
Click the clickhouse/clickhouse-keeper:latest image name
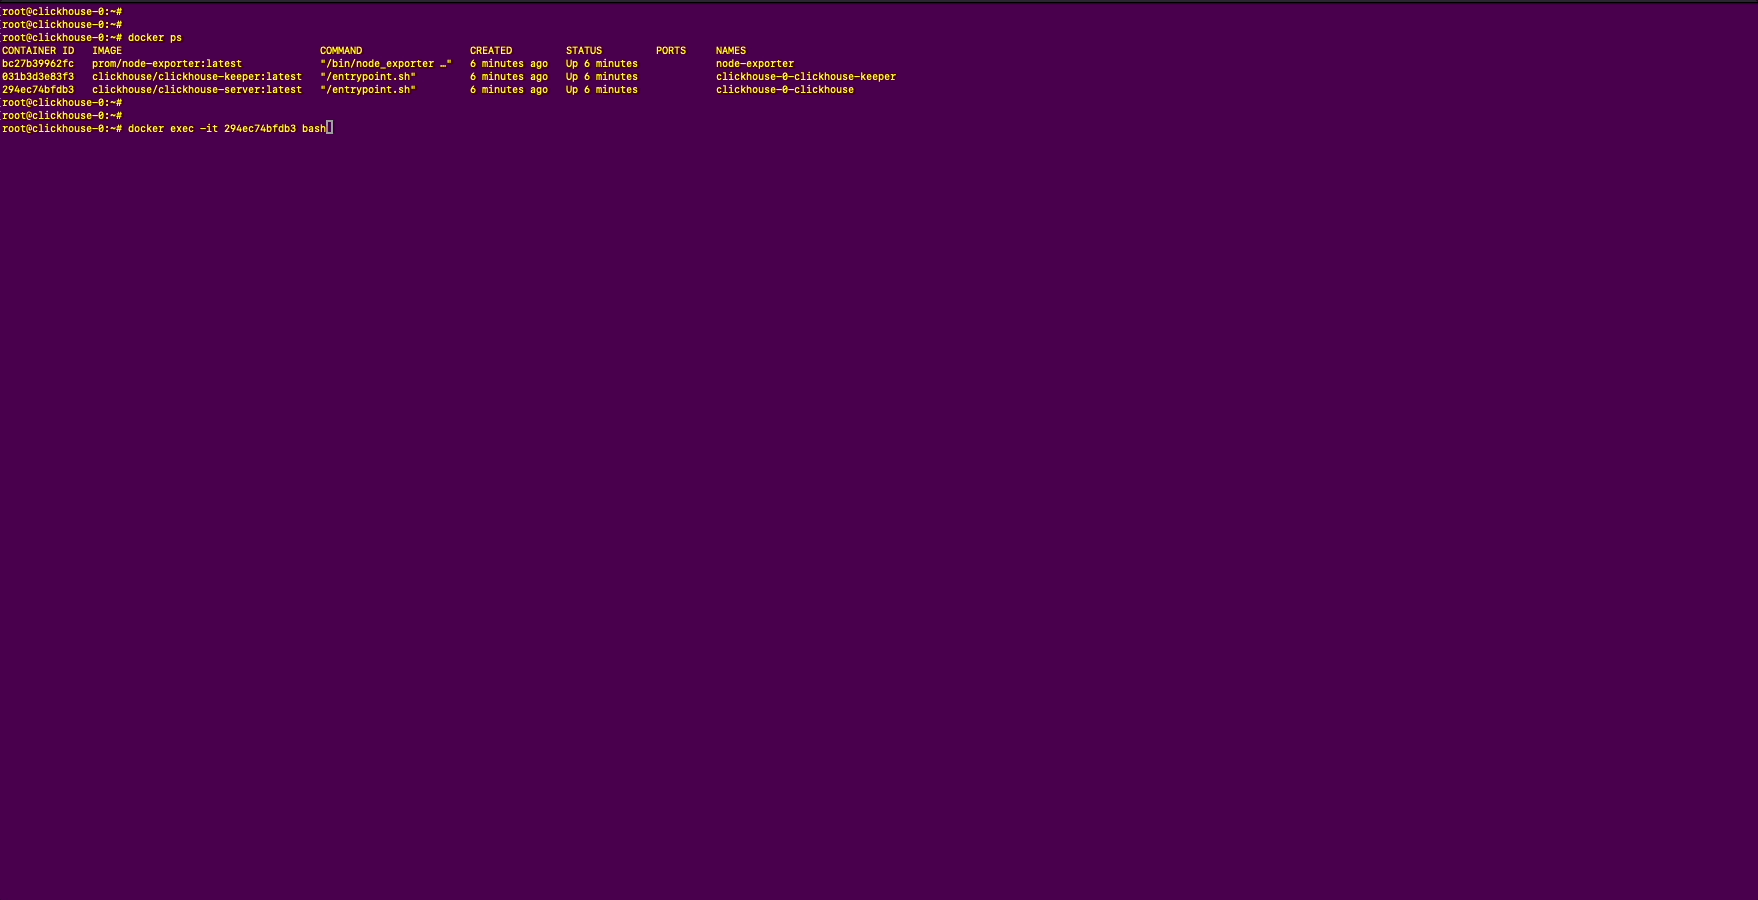click(197, 77)
